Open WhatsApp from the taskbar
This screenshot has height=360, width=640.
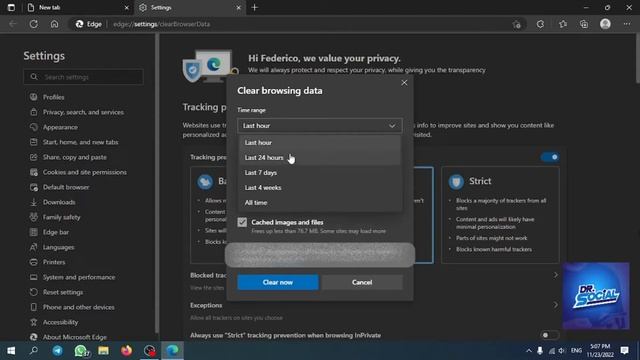tap(80, 351)
